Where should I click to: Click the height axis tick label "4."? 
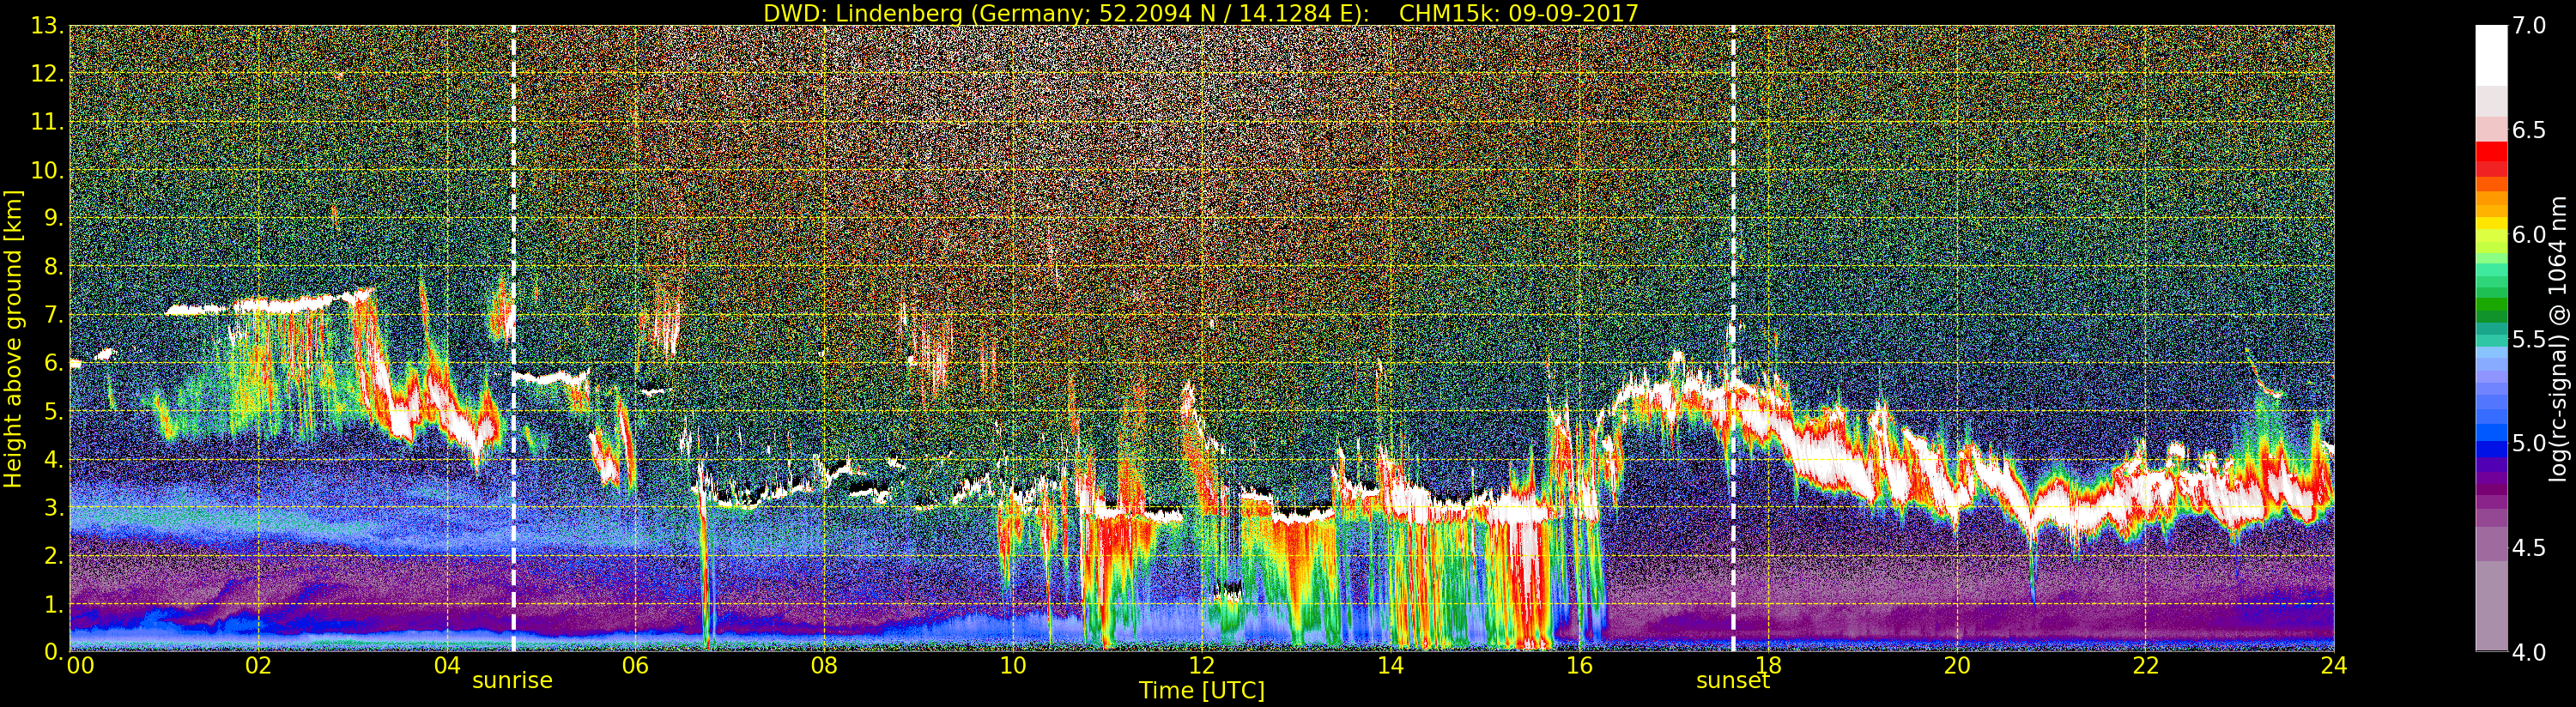54,459
